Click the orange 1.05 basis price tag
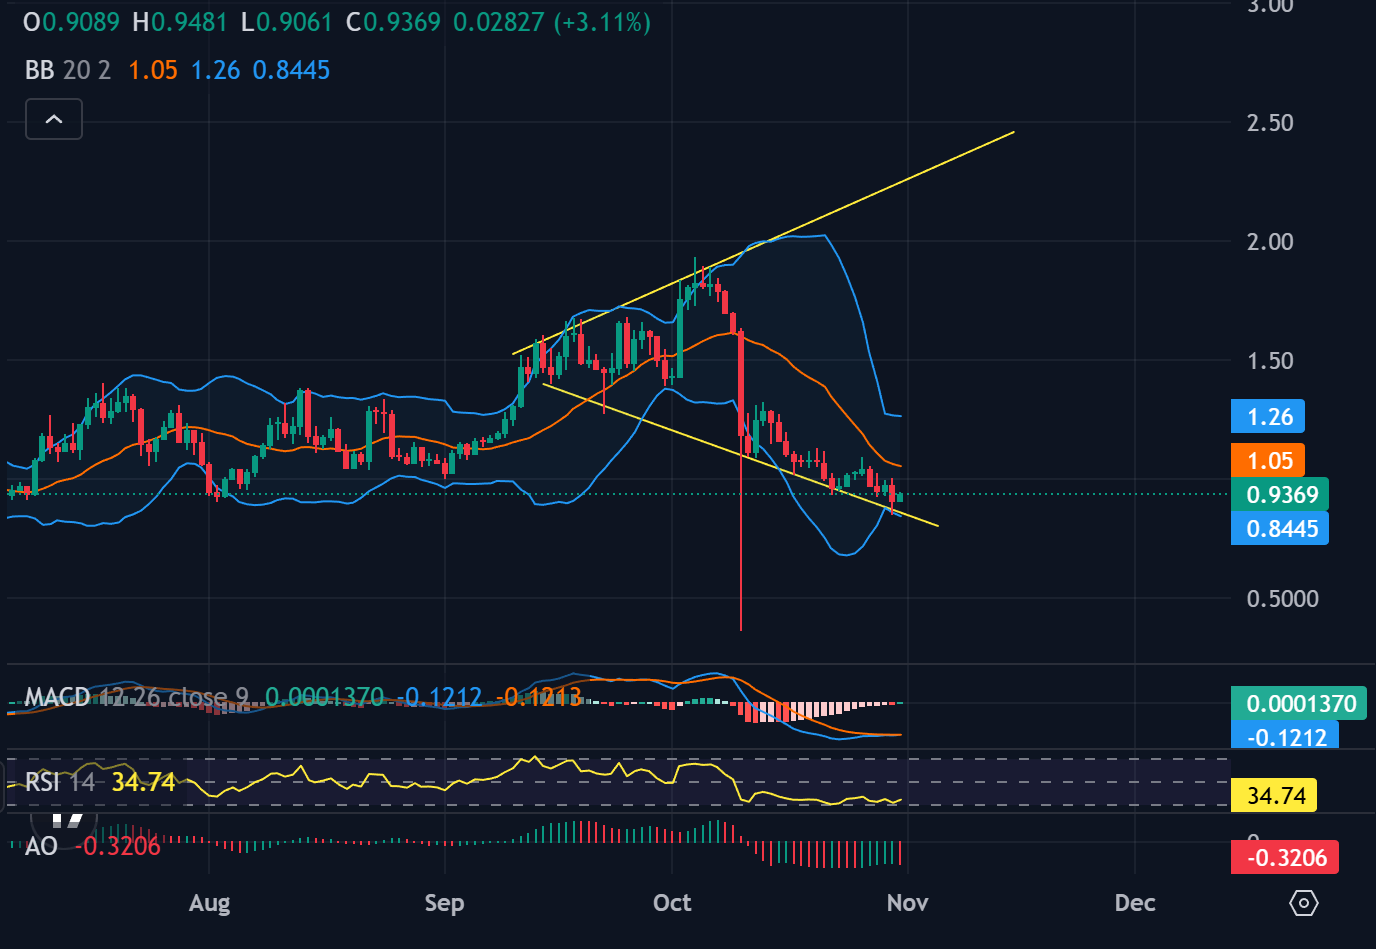This screenshot has width=1376, height=949. [1268, 461]
